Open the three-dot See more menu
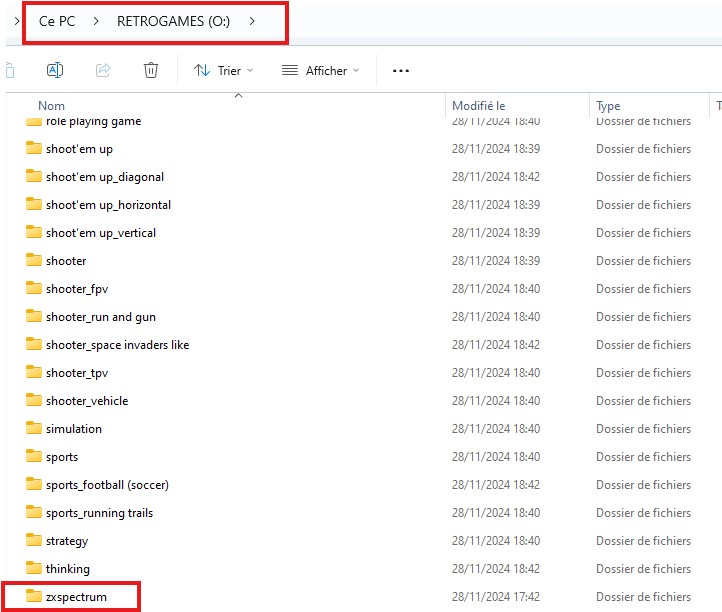This screenshot has width=722, height=612. [401, 71]
